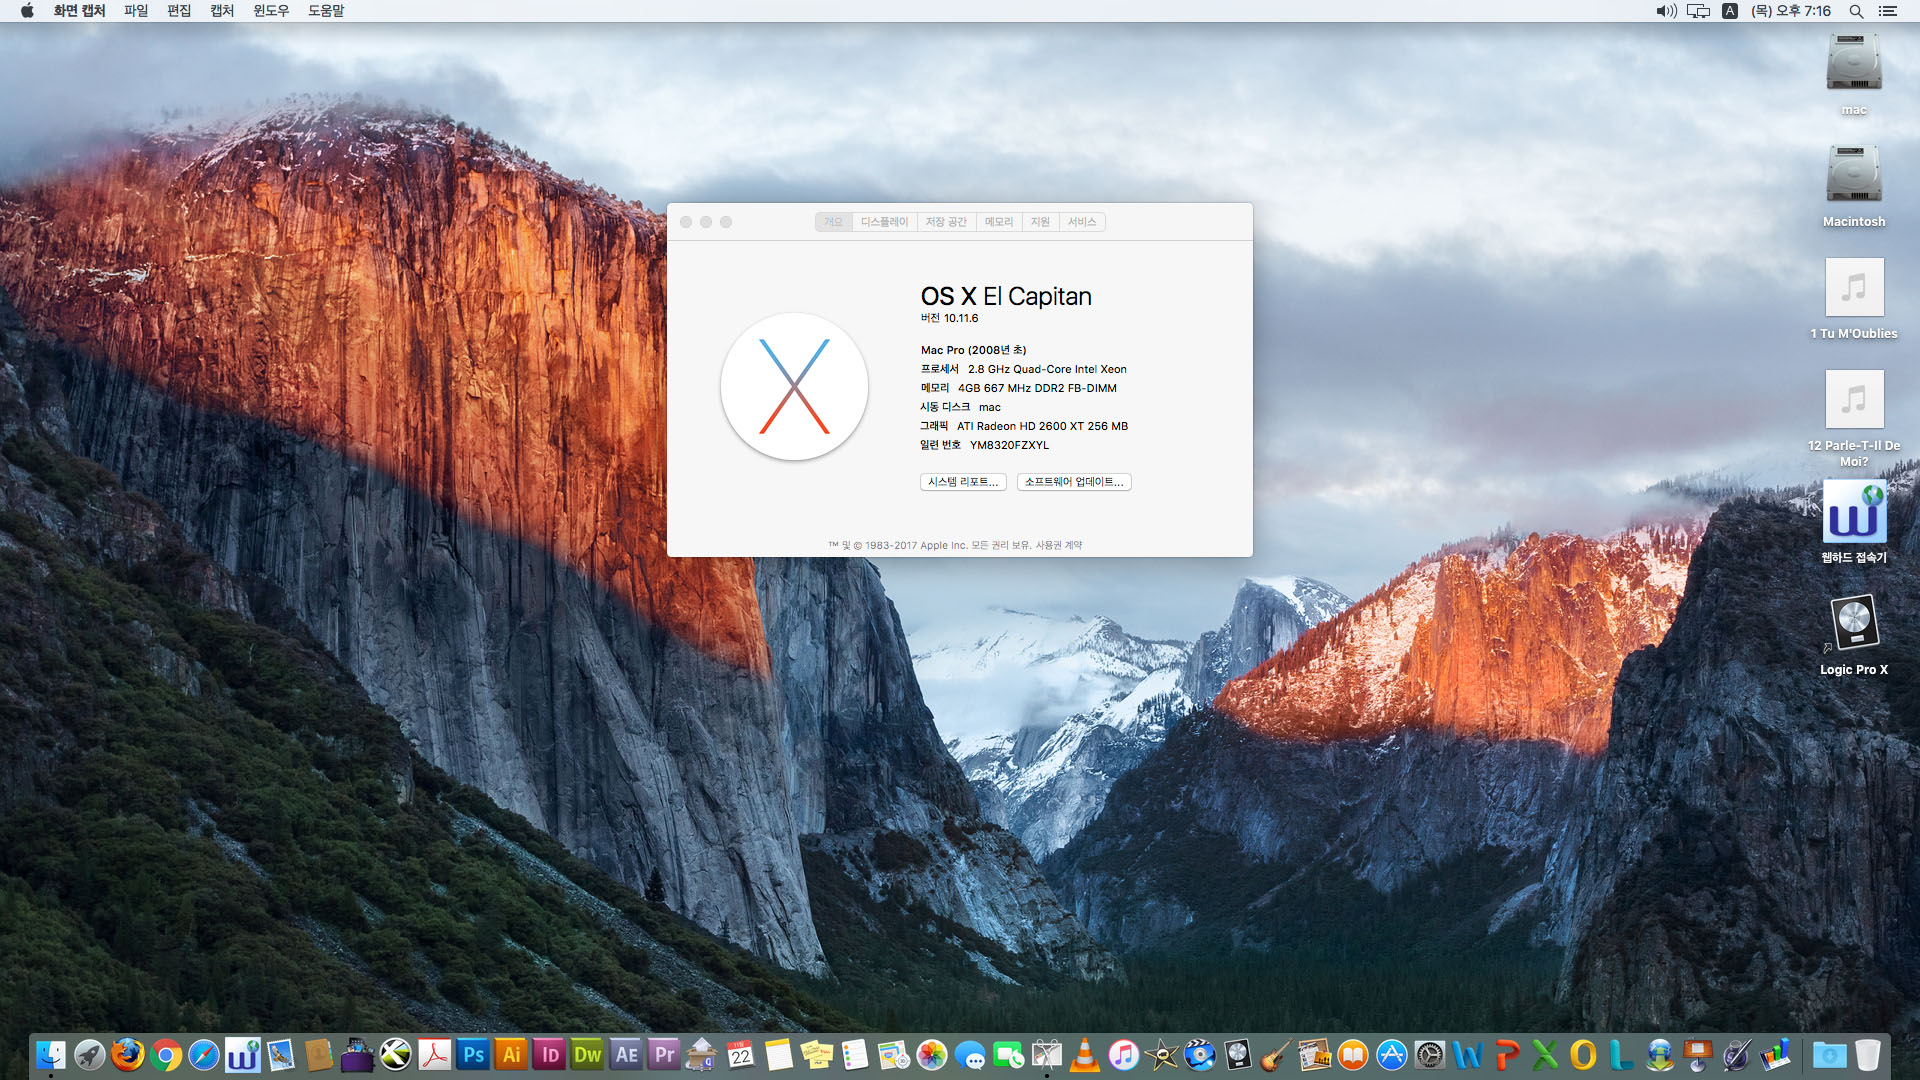This screenshot has width=1920, height=1080.
Task: Open the 캡처 menu in menu bar
Action: tap(222, 11)
